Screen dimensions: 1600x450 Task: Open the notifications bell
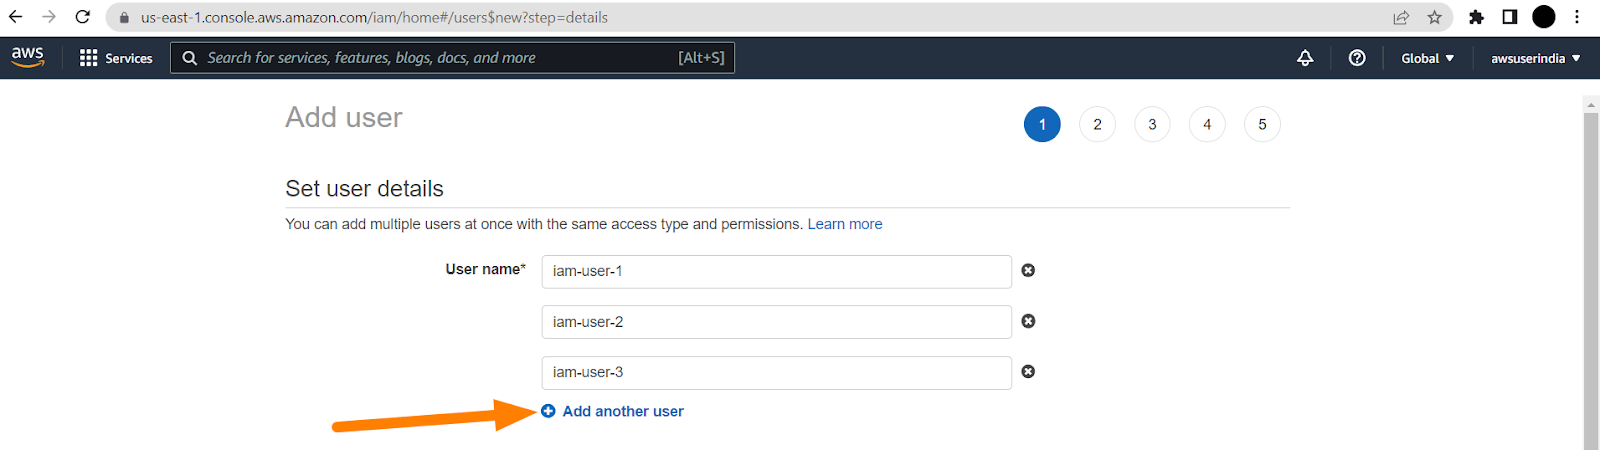click(1305, 58)
